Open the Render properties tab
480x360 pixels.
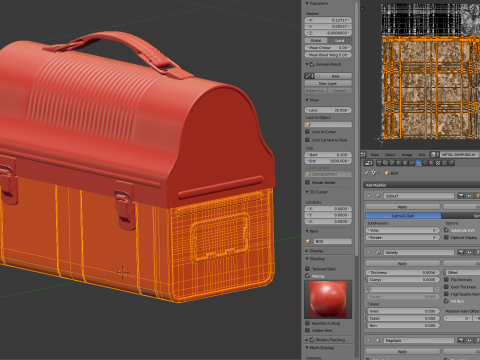(x=379, y=163)
